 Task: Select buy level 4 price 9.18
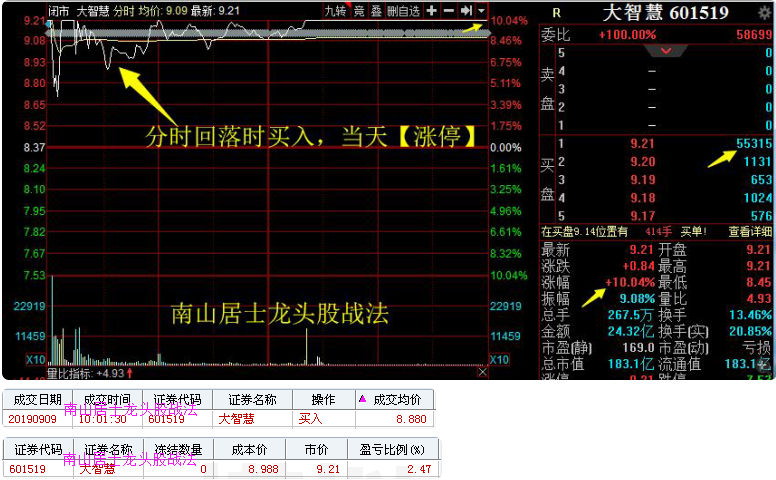tap(642, 198)
